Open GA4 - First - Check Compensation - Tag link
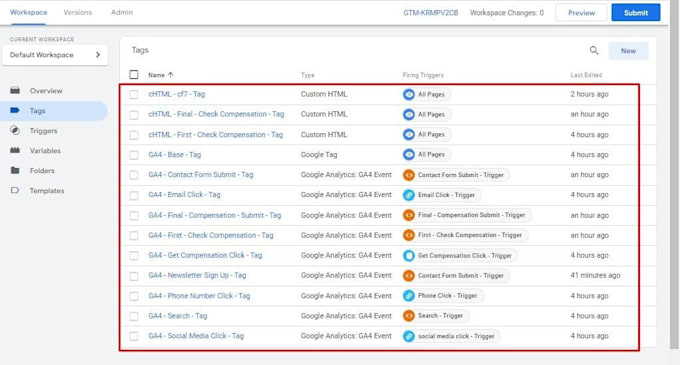680x365 pixels. (211, 235)
